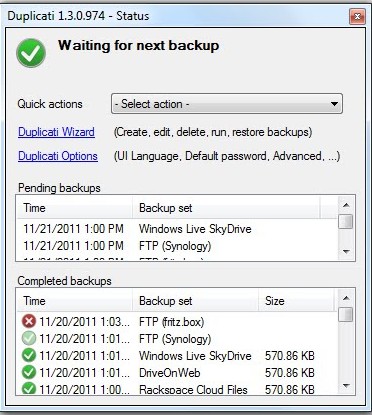Image resolution: width=372 pixels, height=415 pixels.
Task: Click Backup set column header in Pending backups
Action: coord(226,208)
